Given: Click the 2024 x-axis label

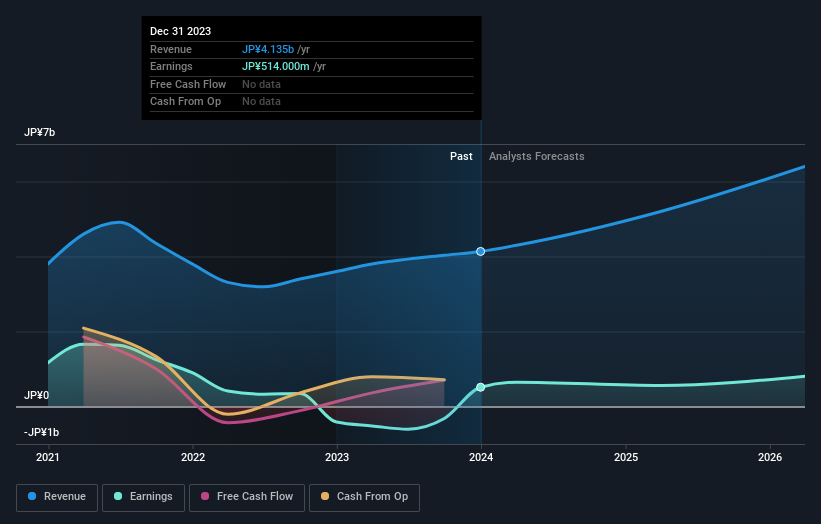Looking at the screenshot, I should click(481, 457).
